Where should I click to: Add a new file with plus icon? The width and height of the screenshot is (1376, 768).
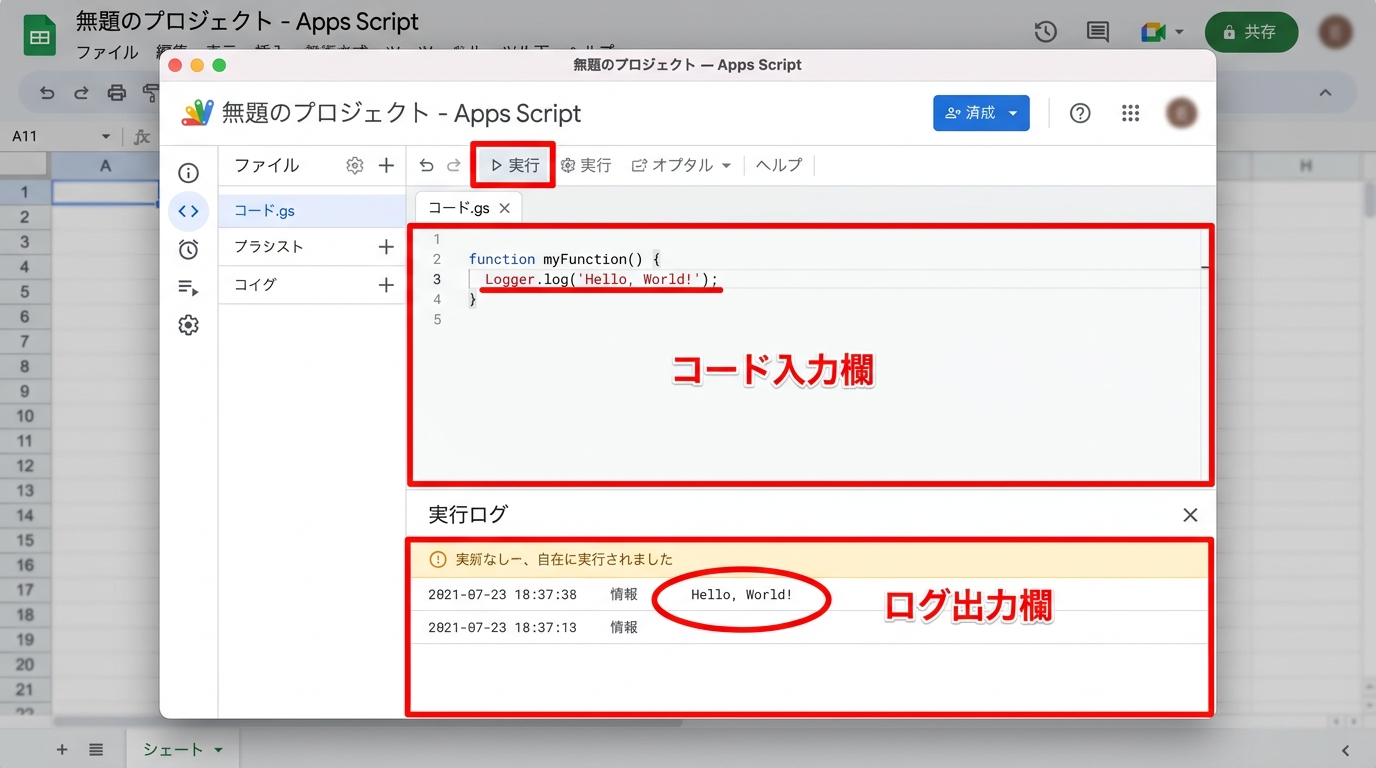pyautogui.click(x=386, y=166)
